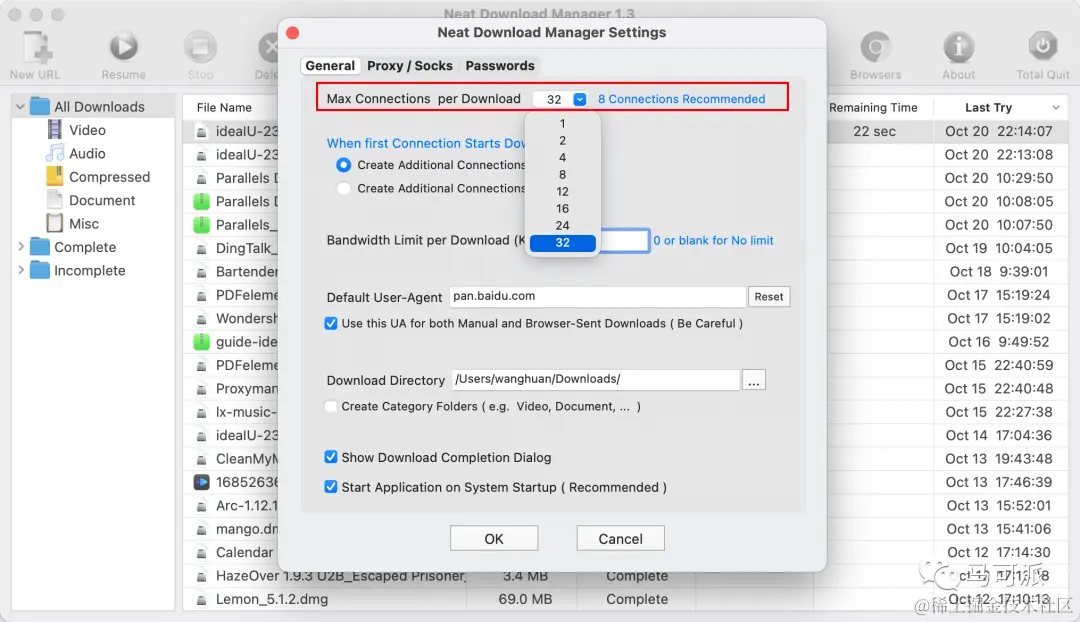The image size is (1080, 622).
Task: Select the first Create Additional Connections radio
Action: pyautogui.click(x=343, y=165)
